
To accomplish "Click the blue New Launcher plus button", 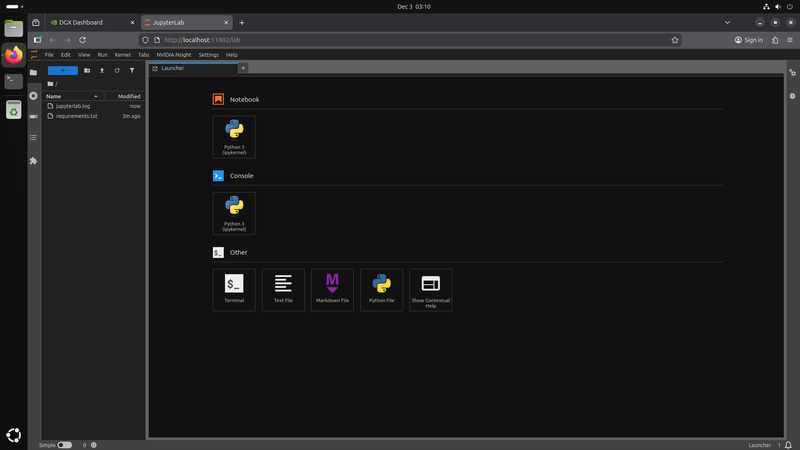I will click(x=63, y=70).
